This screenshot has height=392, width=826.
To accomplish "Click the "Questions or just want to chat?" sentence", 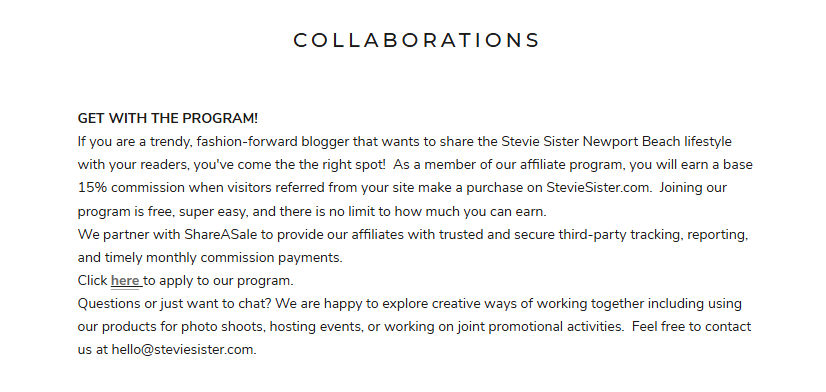I will 174,304.
